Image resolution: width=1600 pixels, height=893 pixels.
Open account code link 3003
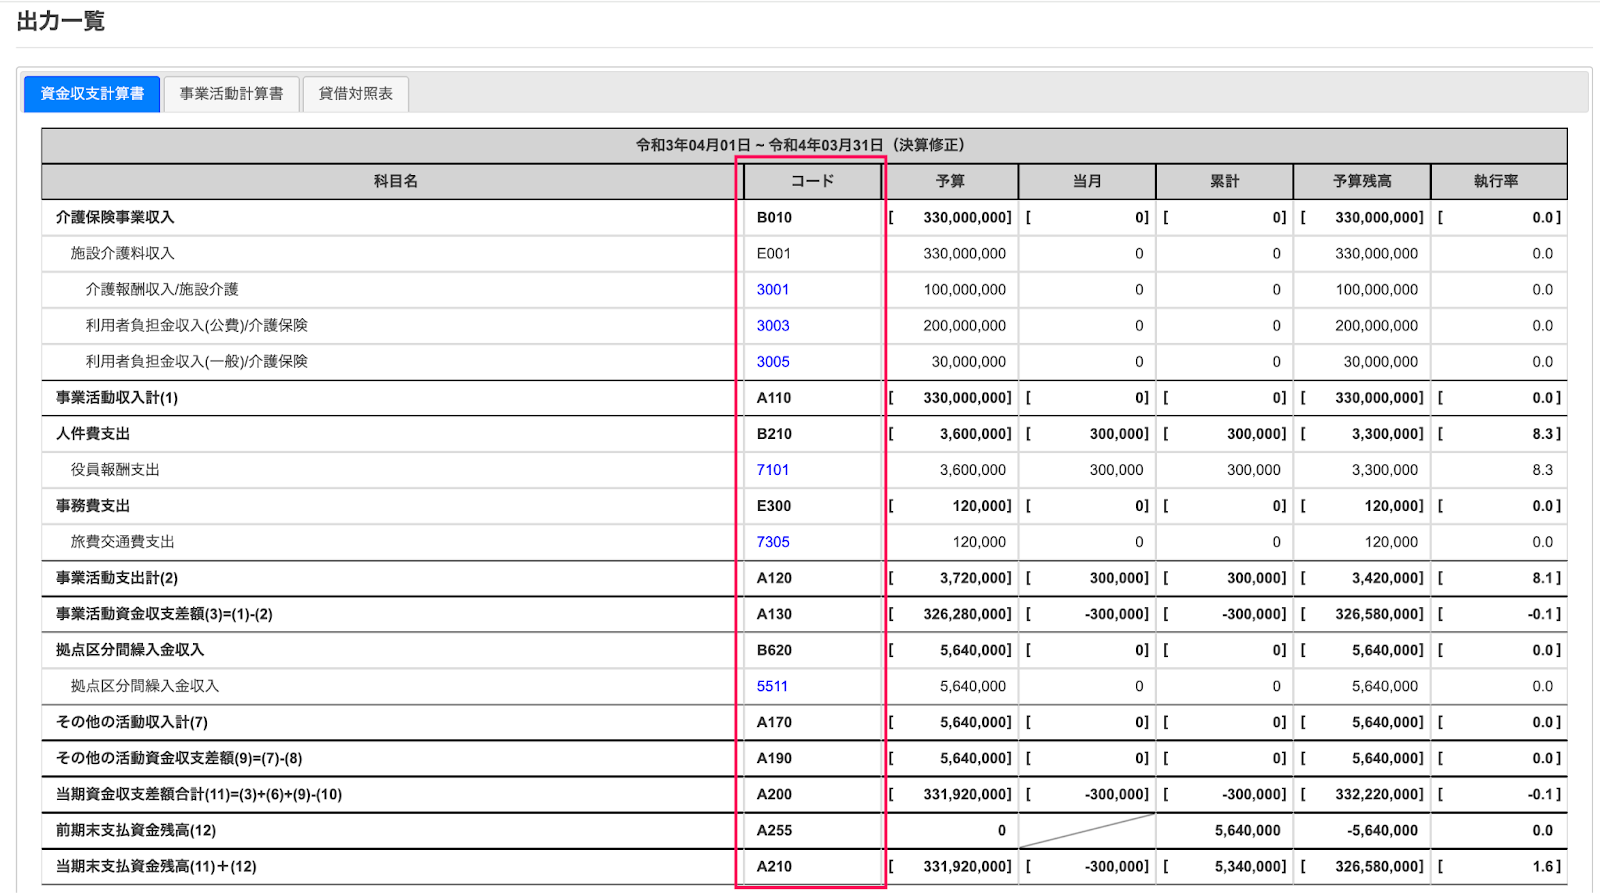pos(773,326)
